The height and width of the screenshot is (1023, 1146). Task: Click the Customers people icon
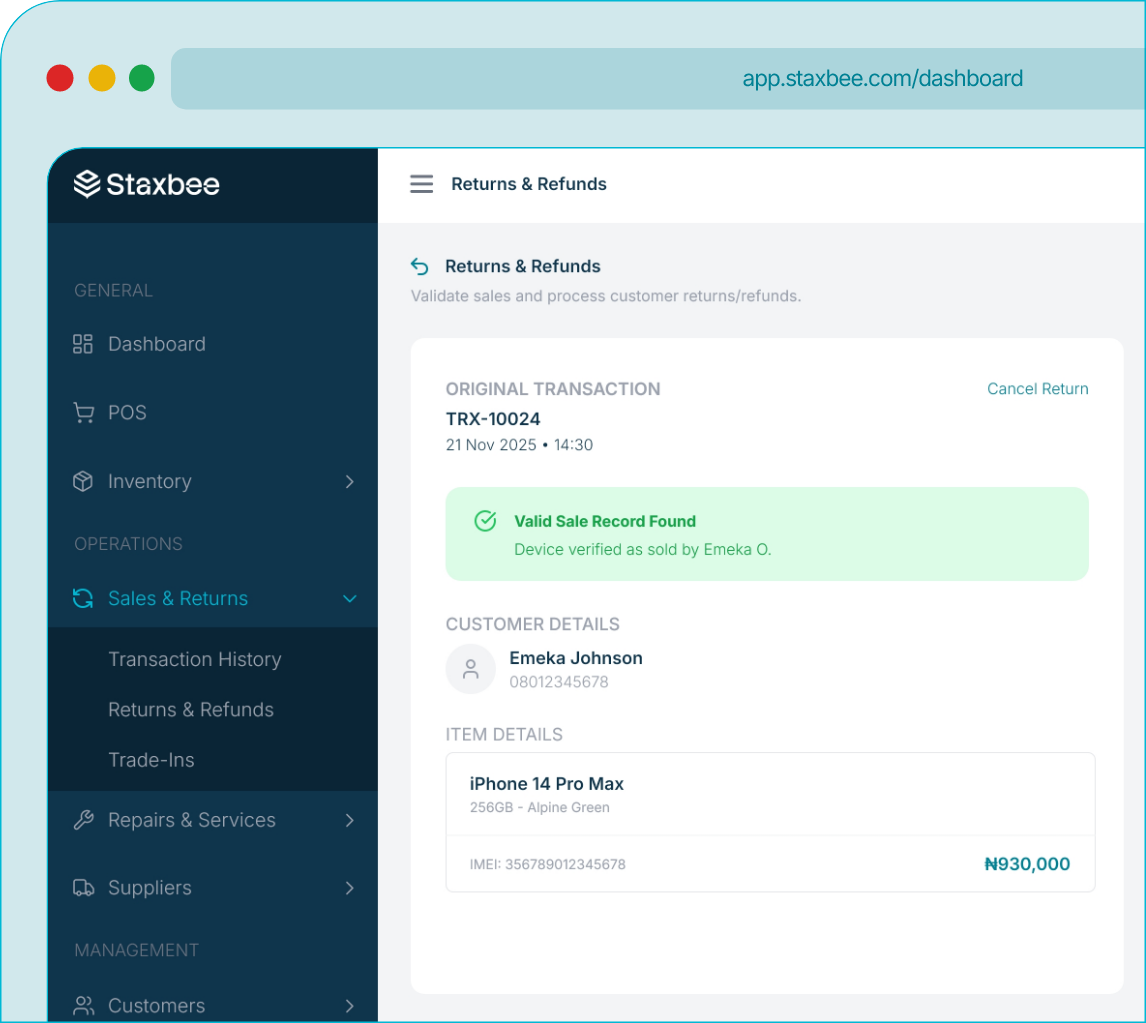click(x=84, y=1005)
